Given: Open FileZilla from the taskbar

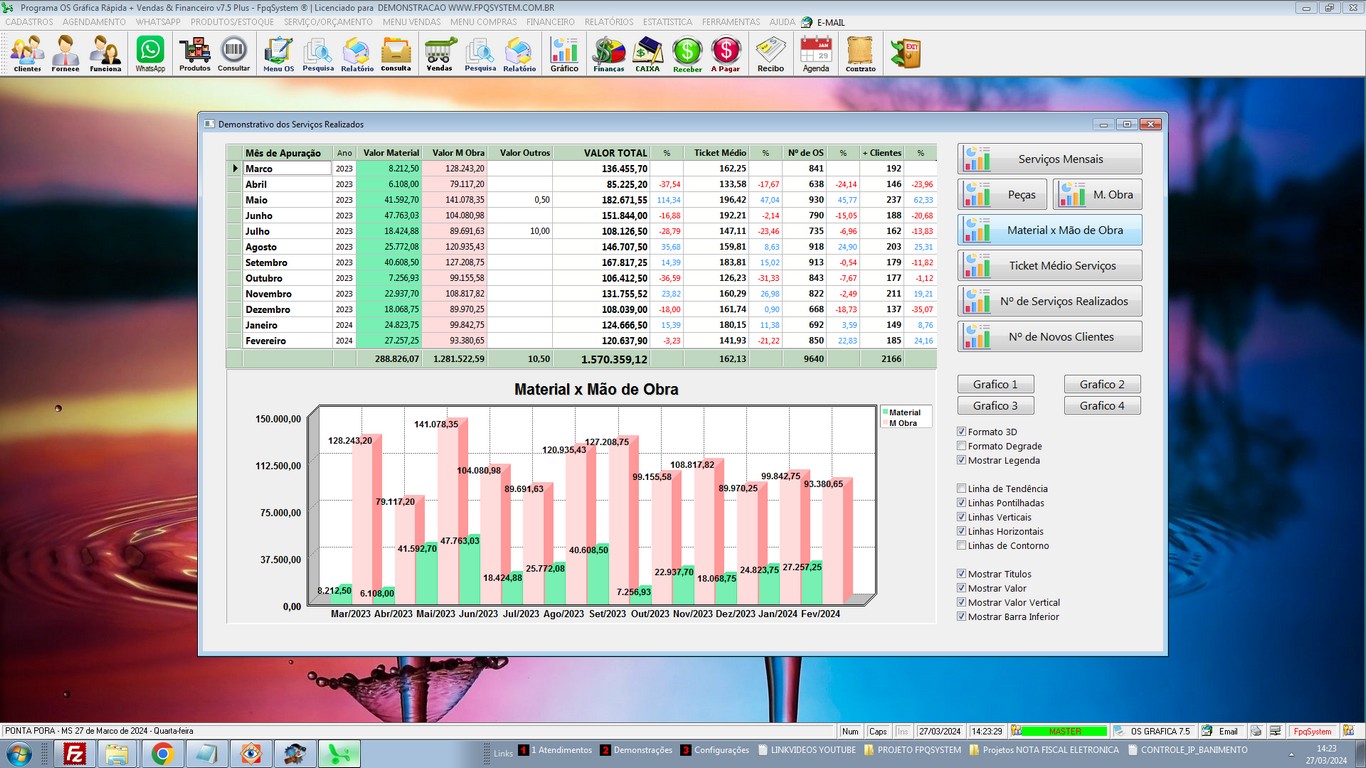Looking at the screenshot, I should point(73,753).
